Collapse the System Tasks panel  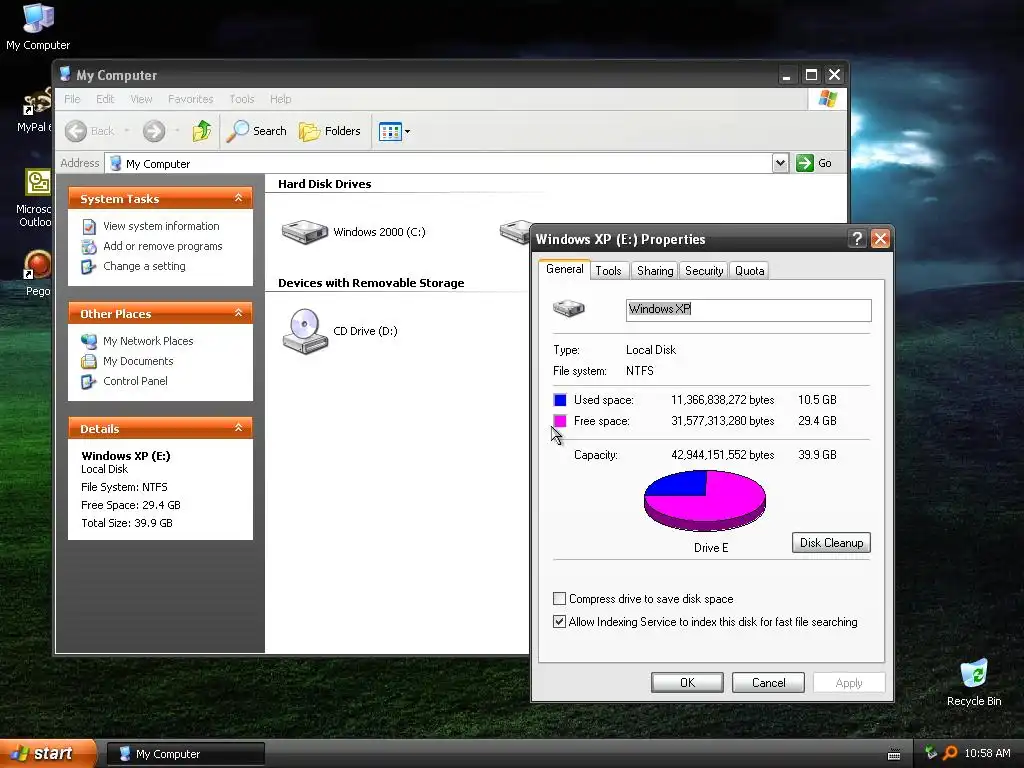coord(238,198)
